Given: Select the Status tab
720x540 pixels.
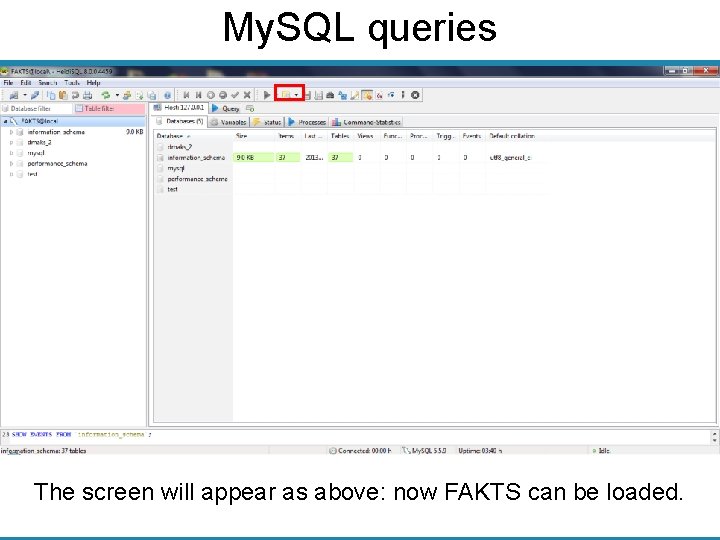Looking at the screenshot, I should pos(267,122).
